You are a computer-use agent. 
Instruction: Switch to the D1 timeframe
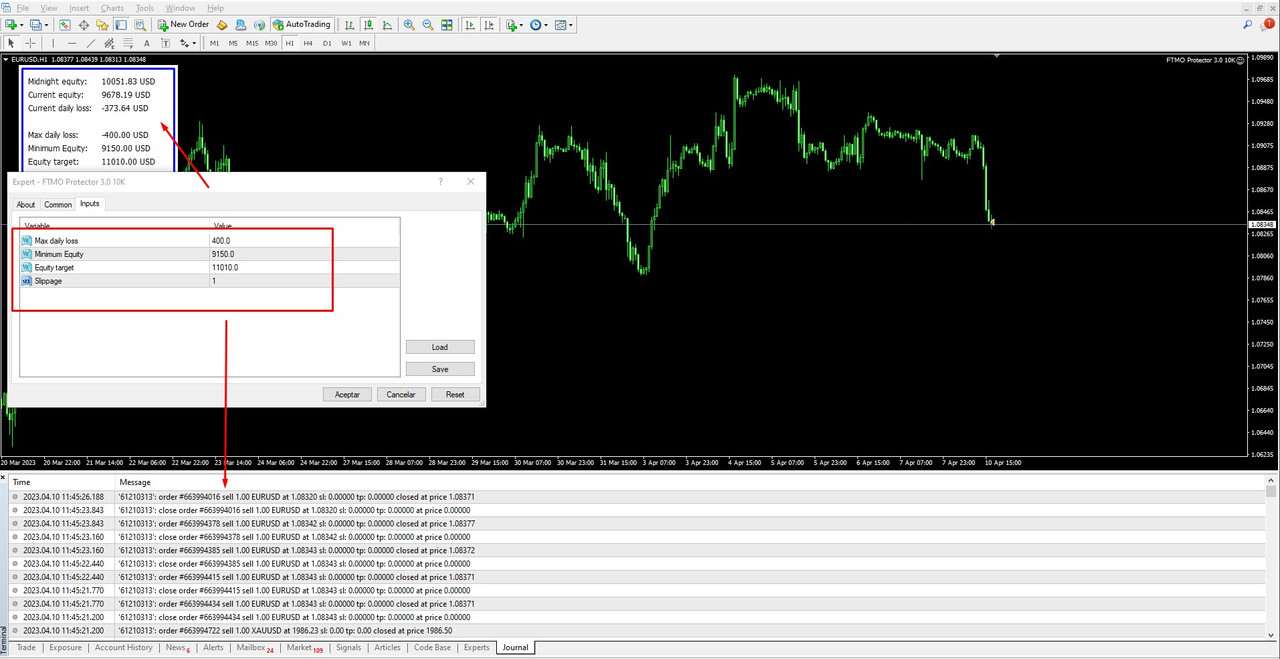[327, 43]
